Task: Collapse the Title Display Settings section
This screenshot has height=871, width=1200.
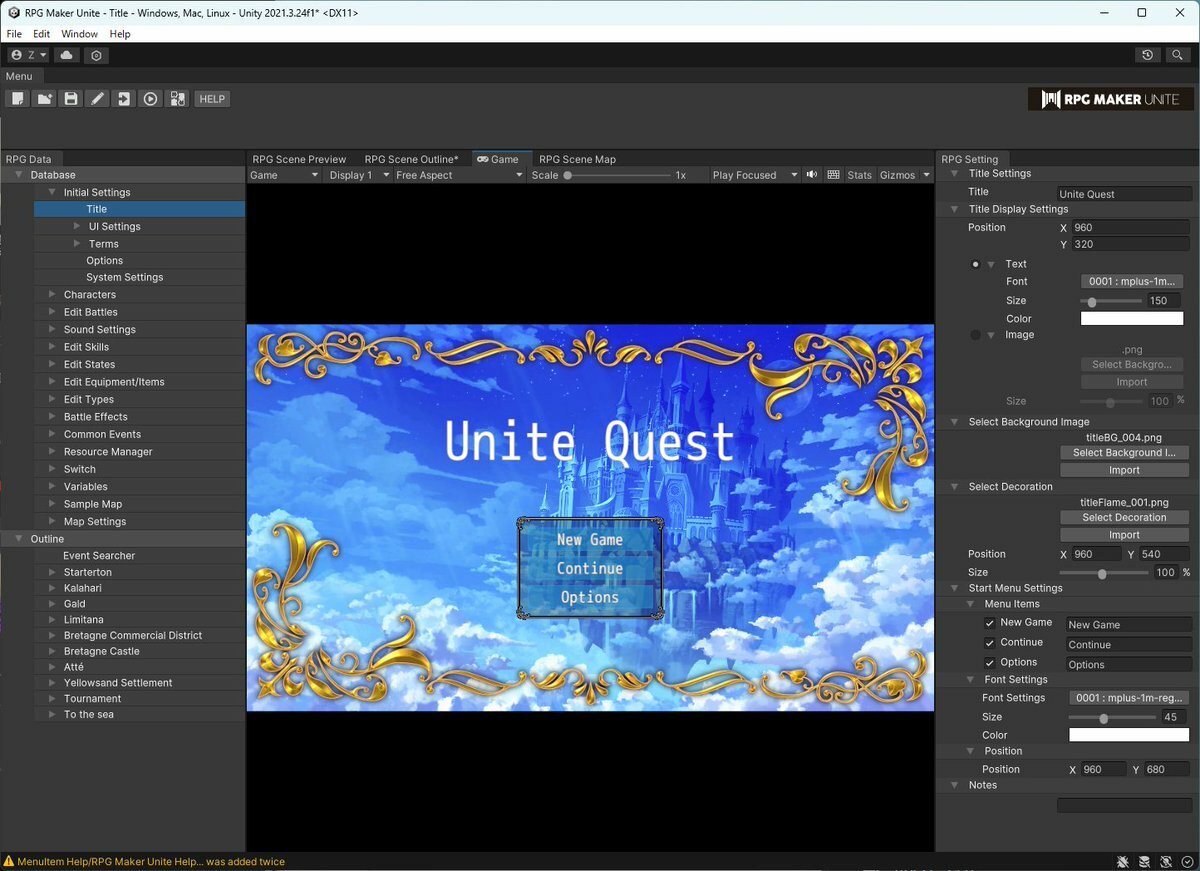Action: pyautogui.click(x=955, y=210)
